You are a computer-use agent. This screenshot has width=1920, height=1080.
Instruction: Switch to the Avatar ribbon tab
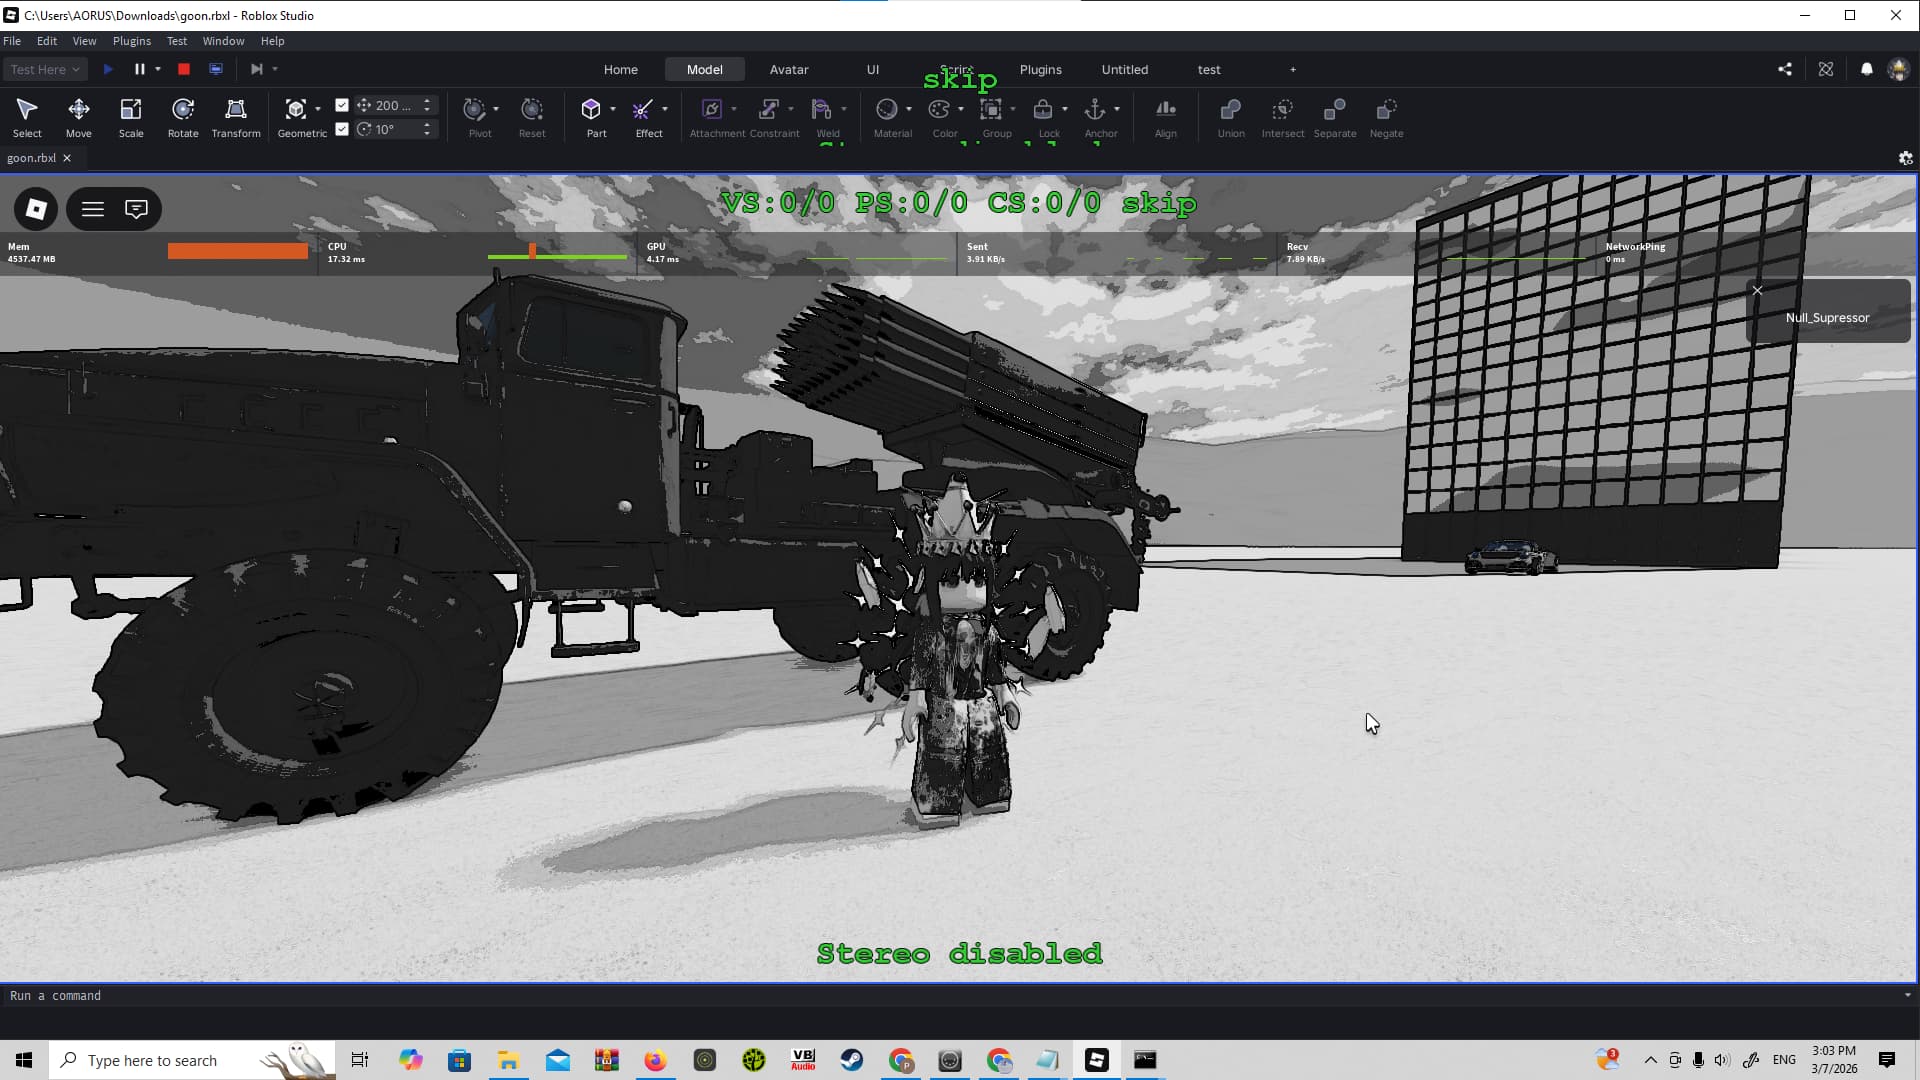point(788,69)
